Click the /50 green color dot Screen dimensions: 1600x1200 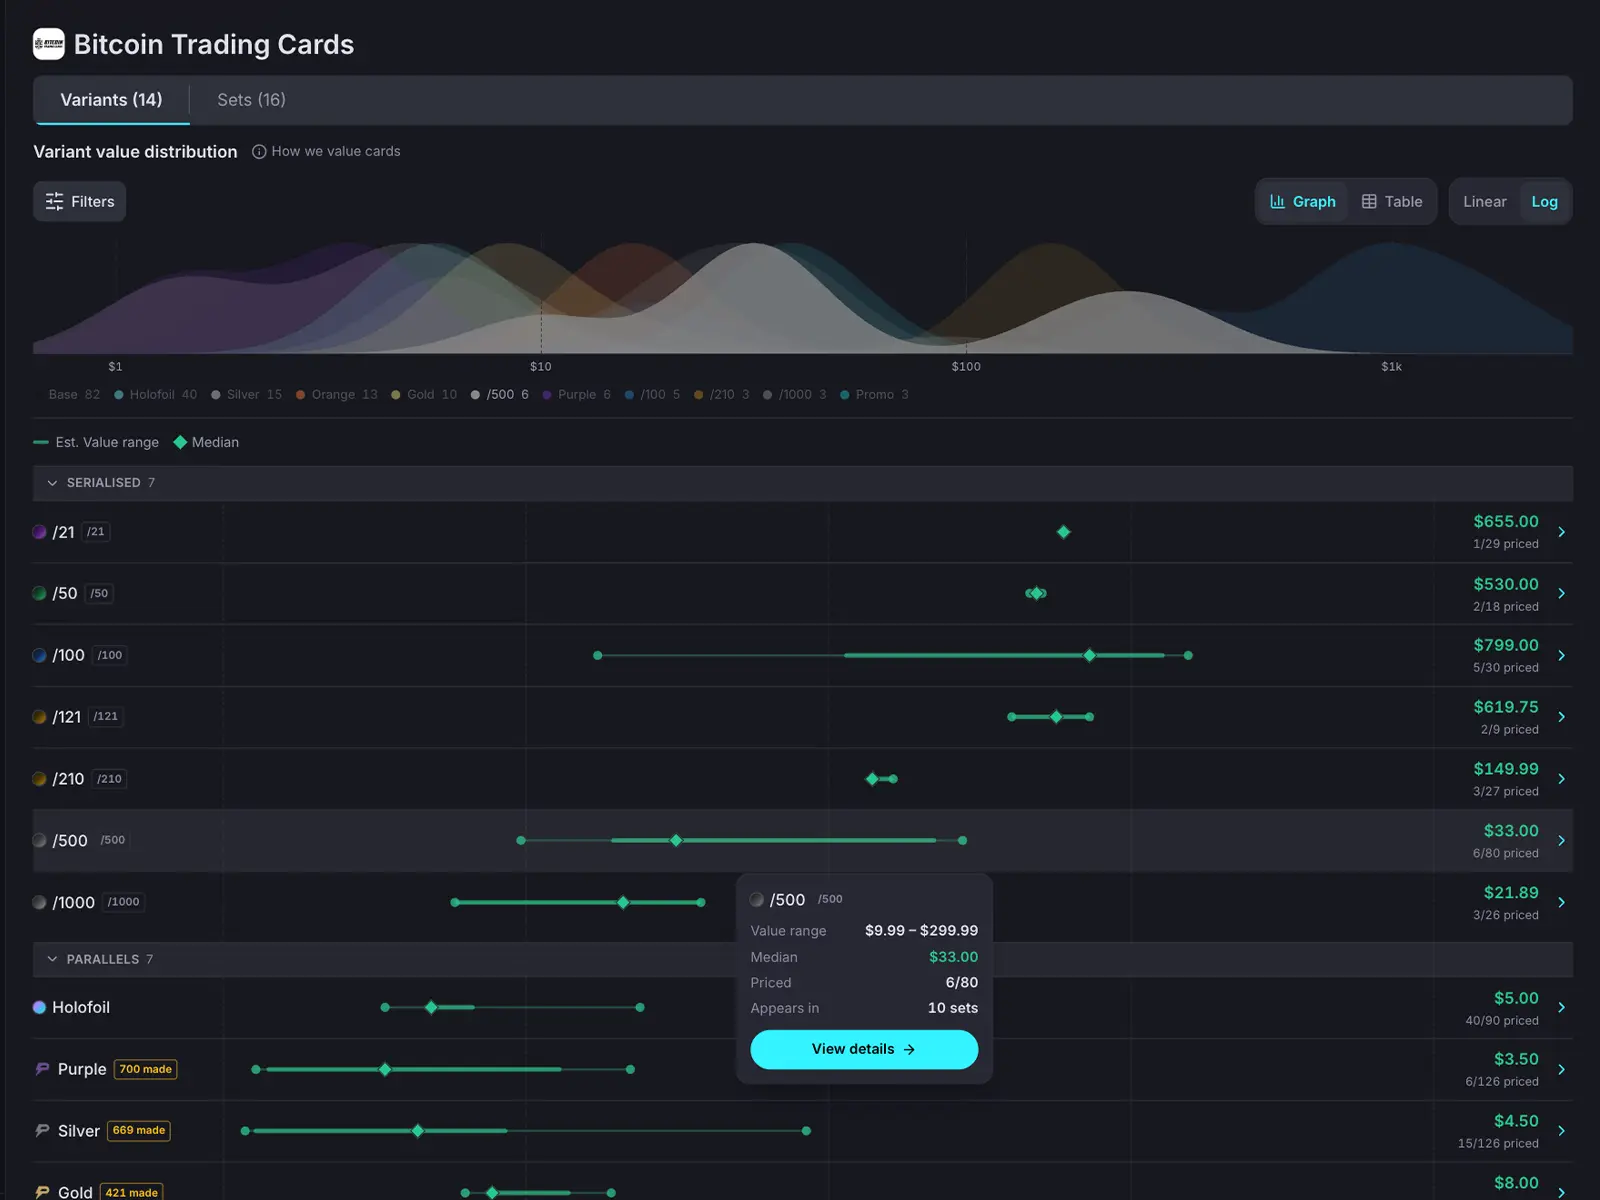(x=40, y=594)
